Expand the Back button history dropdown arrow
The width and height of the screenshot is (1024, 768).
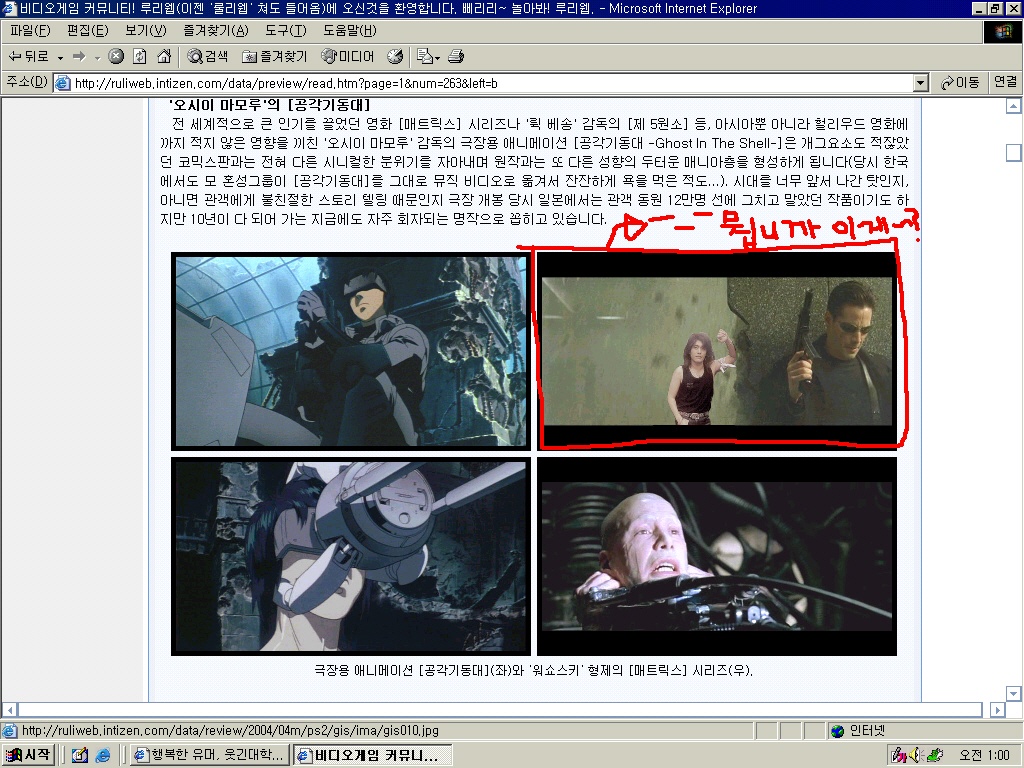[x=60, y=57]
